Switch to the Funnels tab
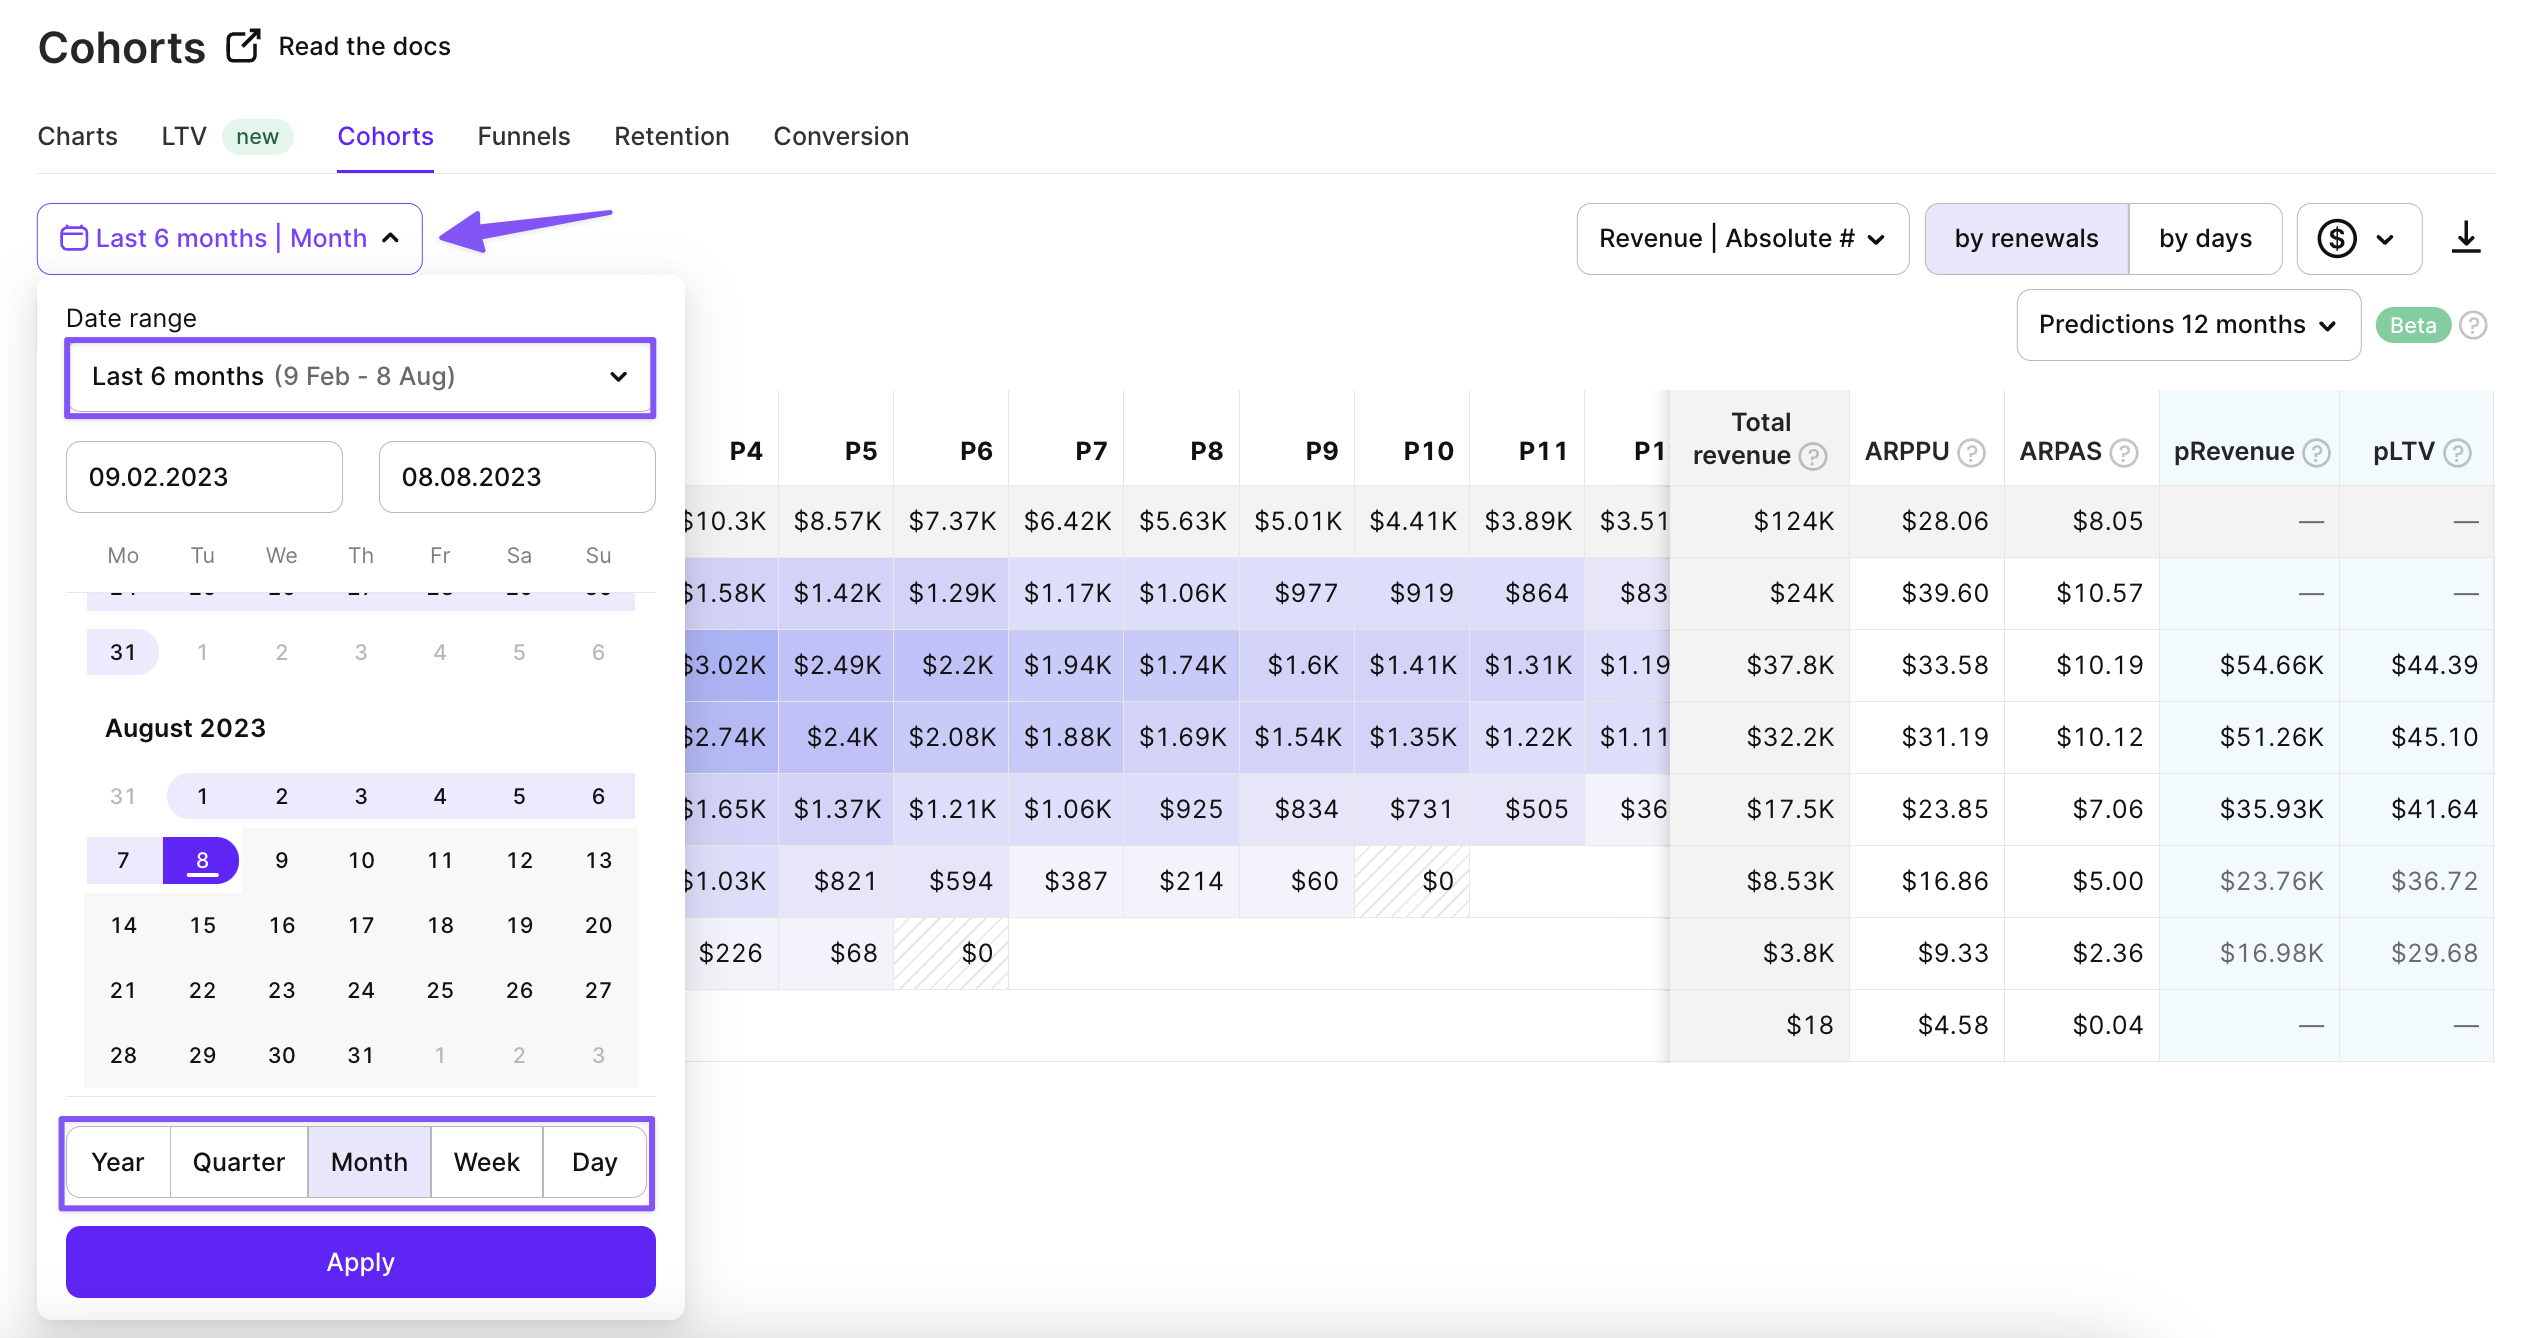 click(523, 136)
